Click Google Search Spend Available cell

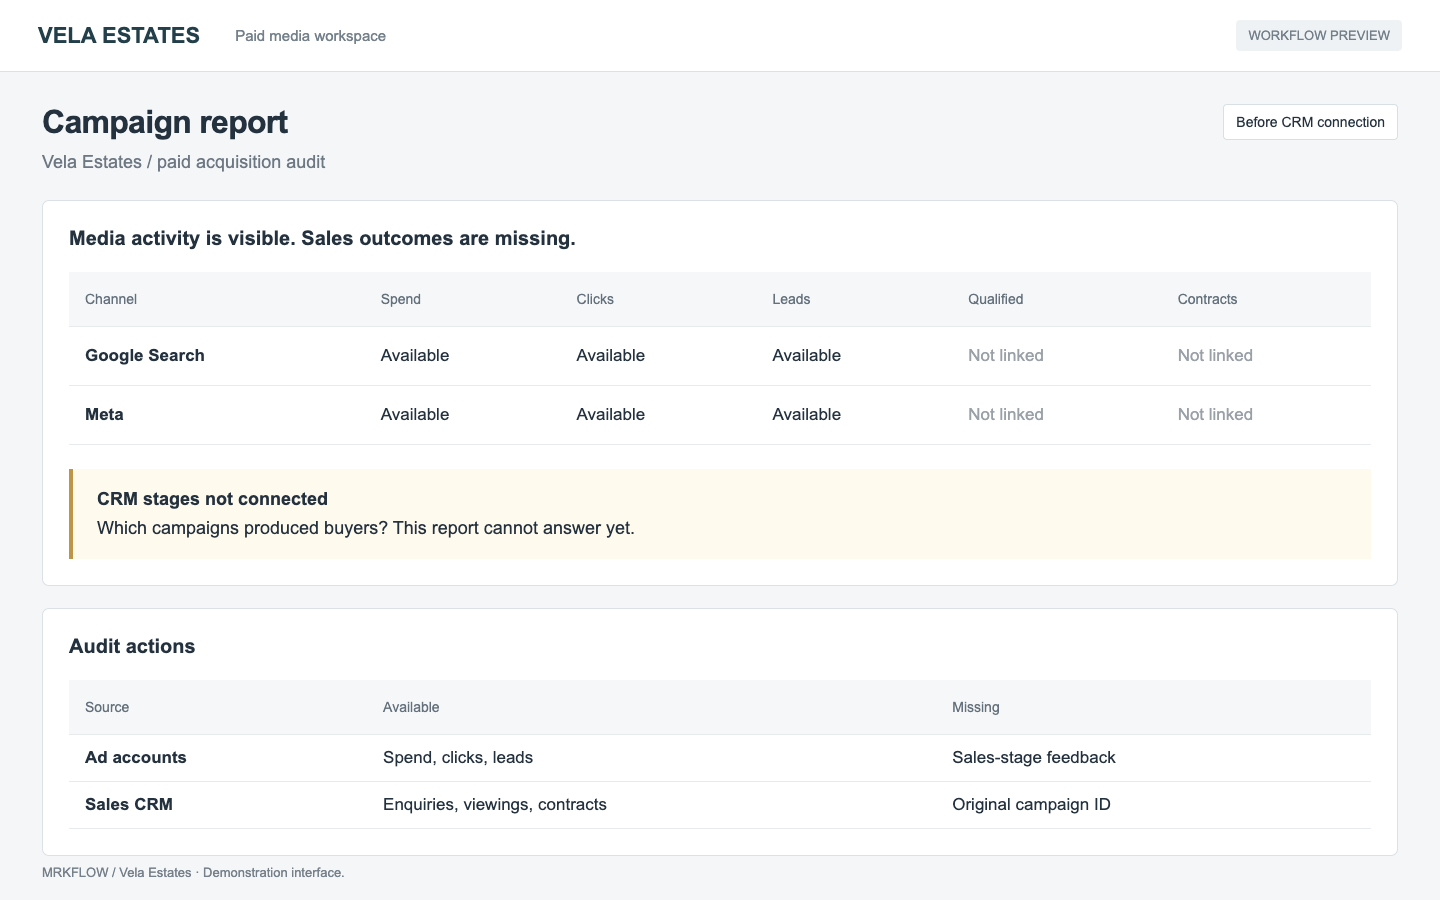(x=415, y=355)
